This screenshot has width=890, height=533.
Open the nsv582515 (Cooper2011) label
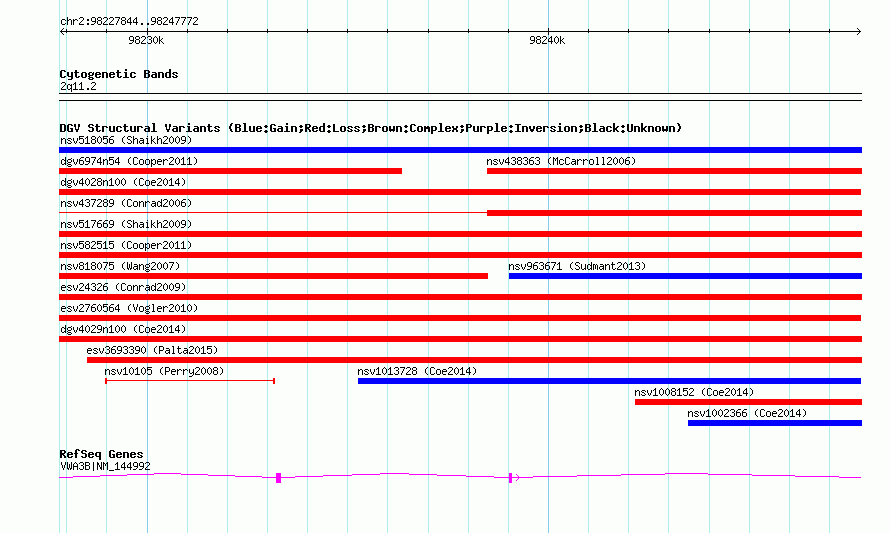click(126, 245)
